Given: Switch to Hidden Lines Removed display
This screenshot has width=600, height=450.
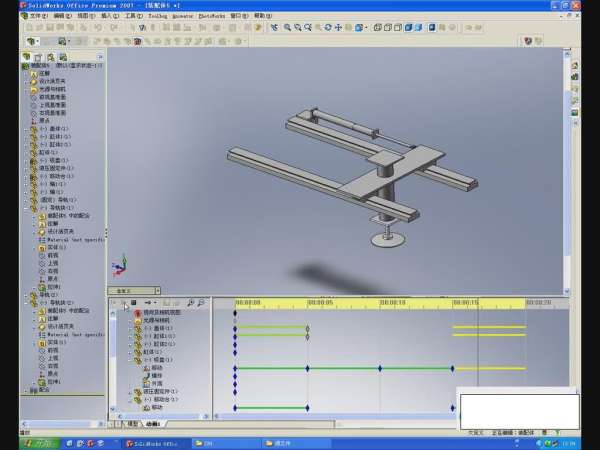Looking at the screenshot, I should (398, 28).
